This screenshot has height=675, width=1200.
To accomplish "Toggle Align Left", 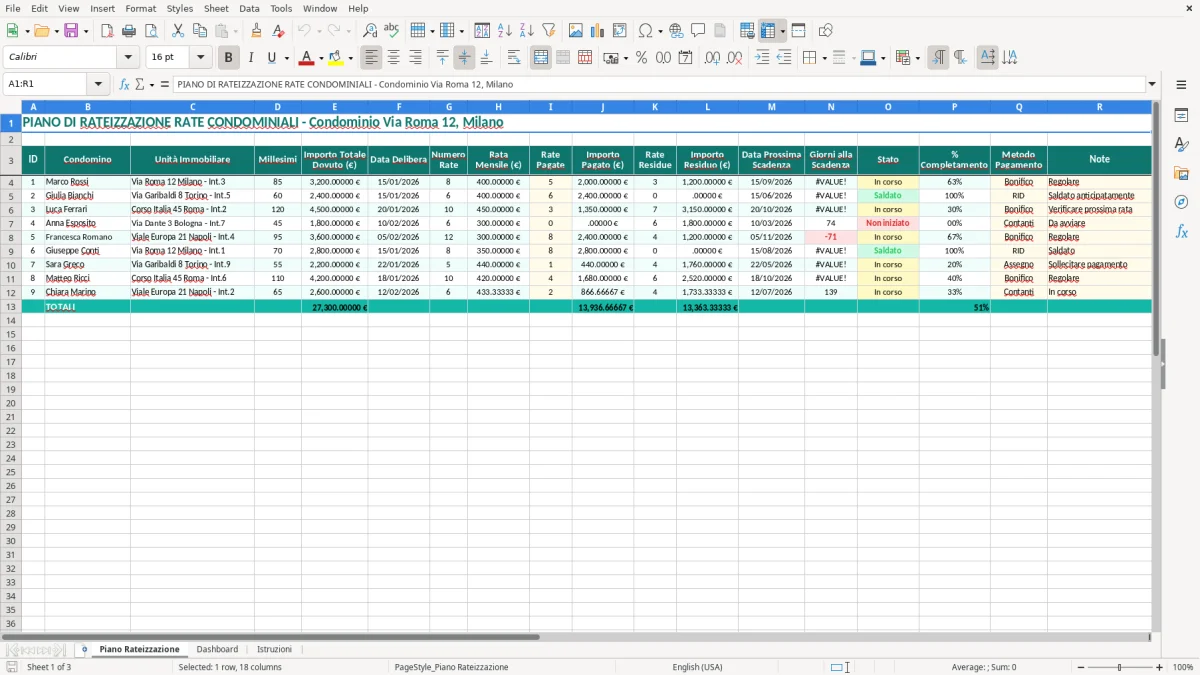I will [371, 58].
